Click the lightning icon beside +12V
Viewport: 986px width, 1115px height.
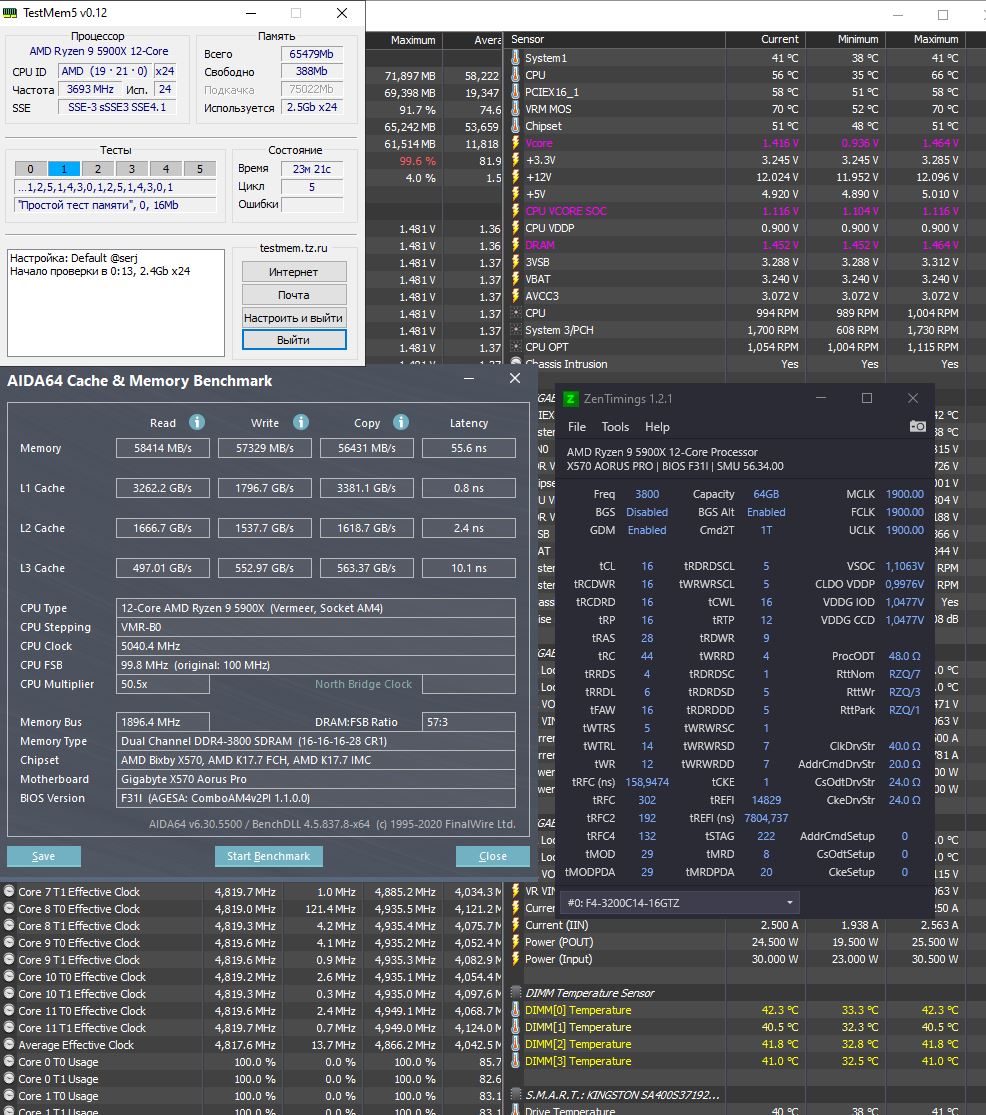pos(515,177)
